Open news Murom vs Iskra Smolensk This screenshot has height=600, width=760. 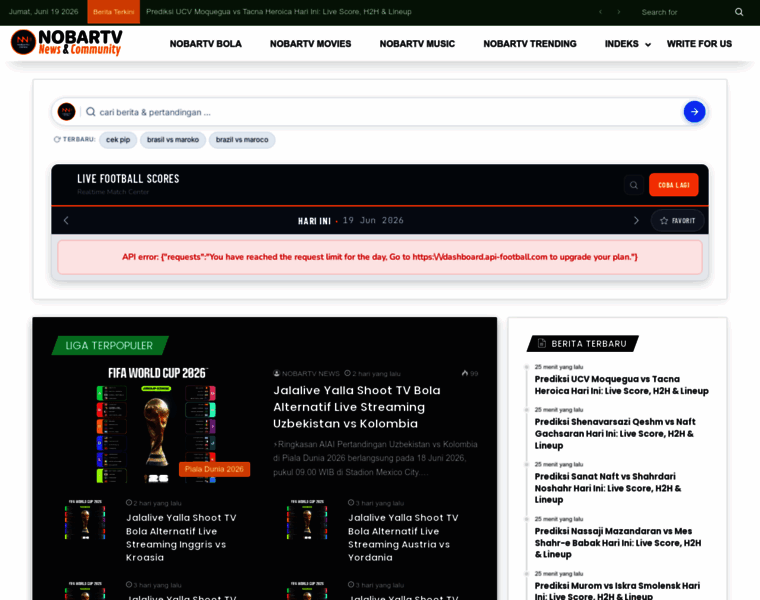tap(617, 591)
